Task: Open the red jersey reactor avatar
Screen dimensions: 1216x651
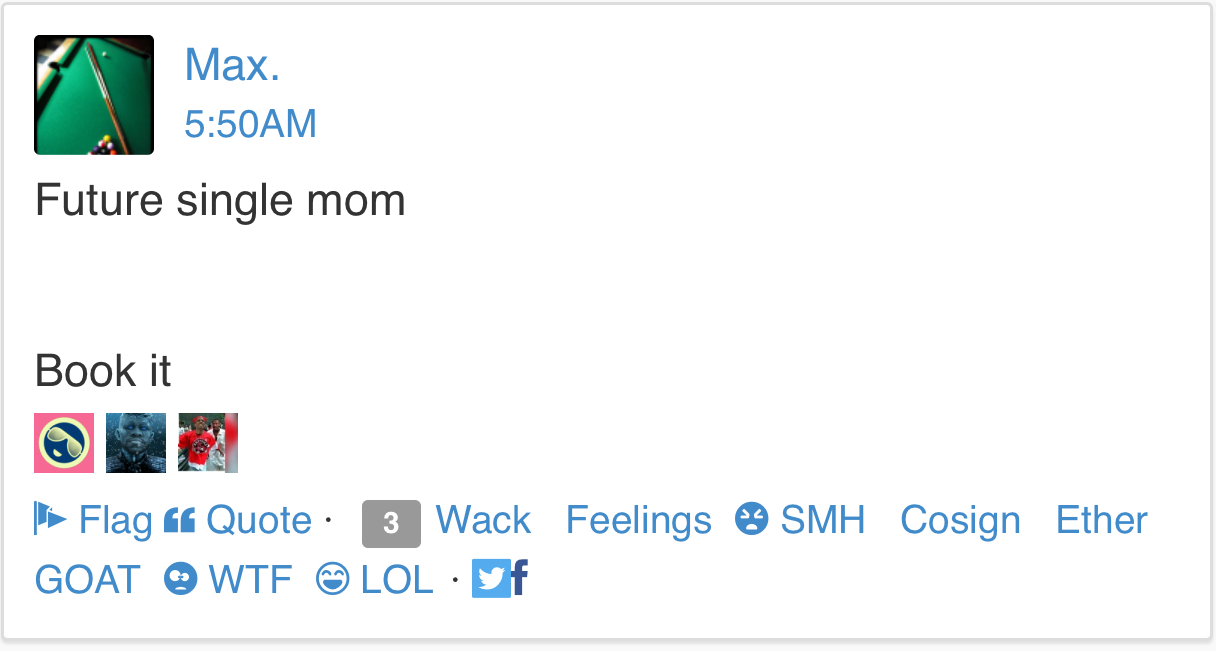Action: point(208,443)
